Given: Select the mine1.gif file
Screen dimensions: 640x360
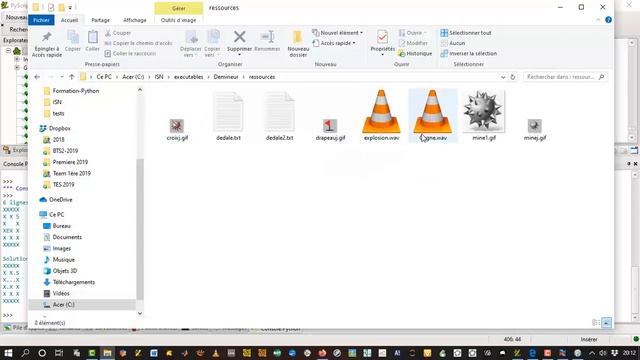Looking at the screenshot, I should point(484,115).
